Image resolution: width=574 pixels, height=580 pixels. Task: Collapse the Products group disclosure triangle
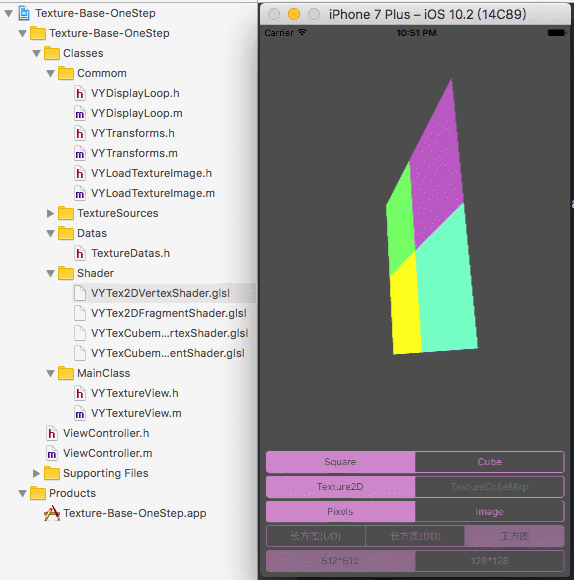click(23, 493)
